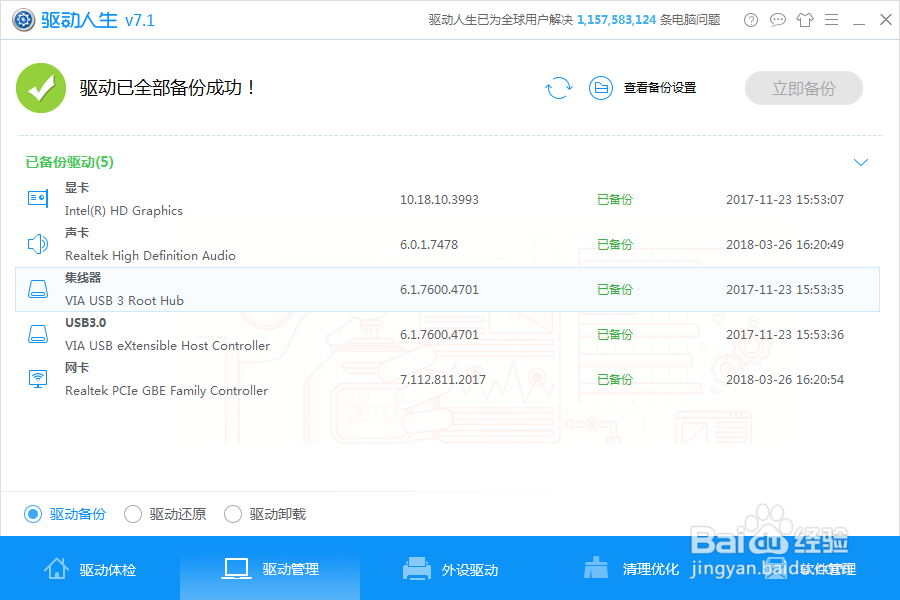Select Intel(R) HD Graphics driver name
Screen dimensions: 900x600
point(124,211)
